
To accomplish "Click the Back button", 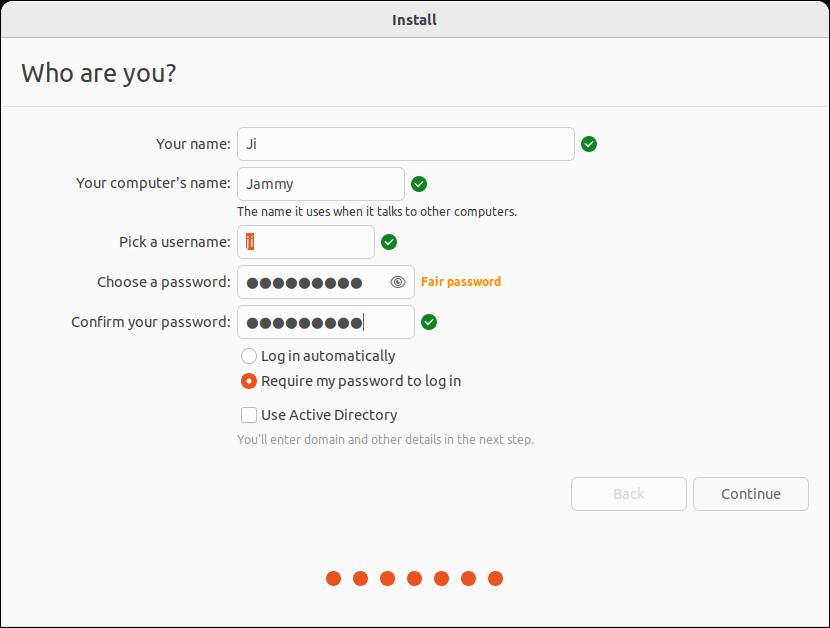I will click(628, 493).
